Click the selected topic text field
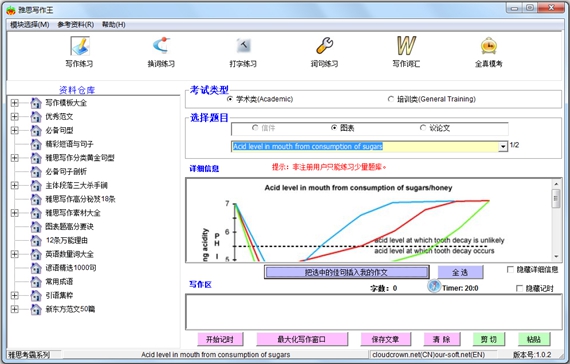 (365, 147)
